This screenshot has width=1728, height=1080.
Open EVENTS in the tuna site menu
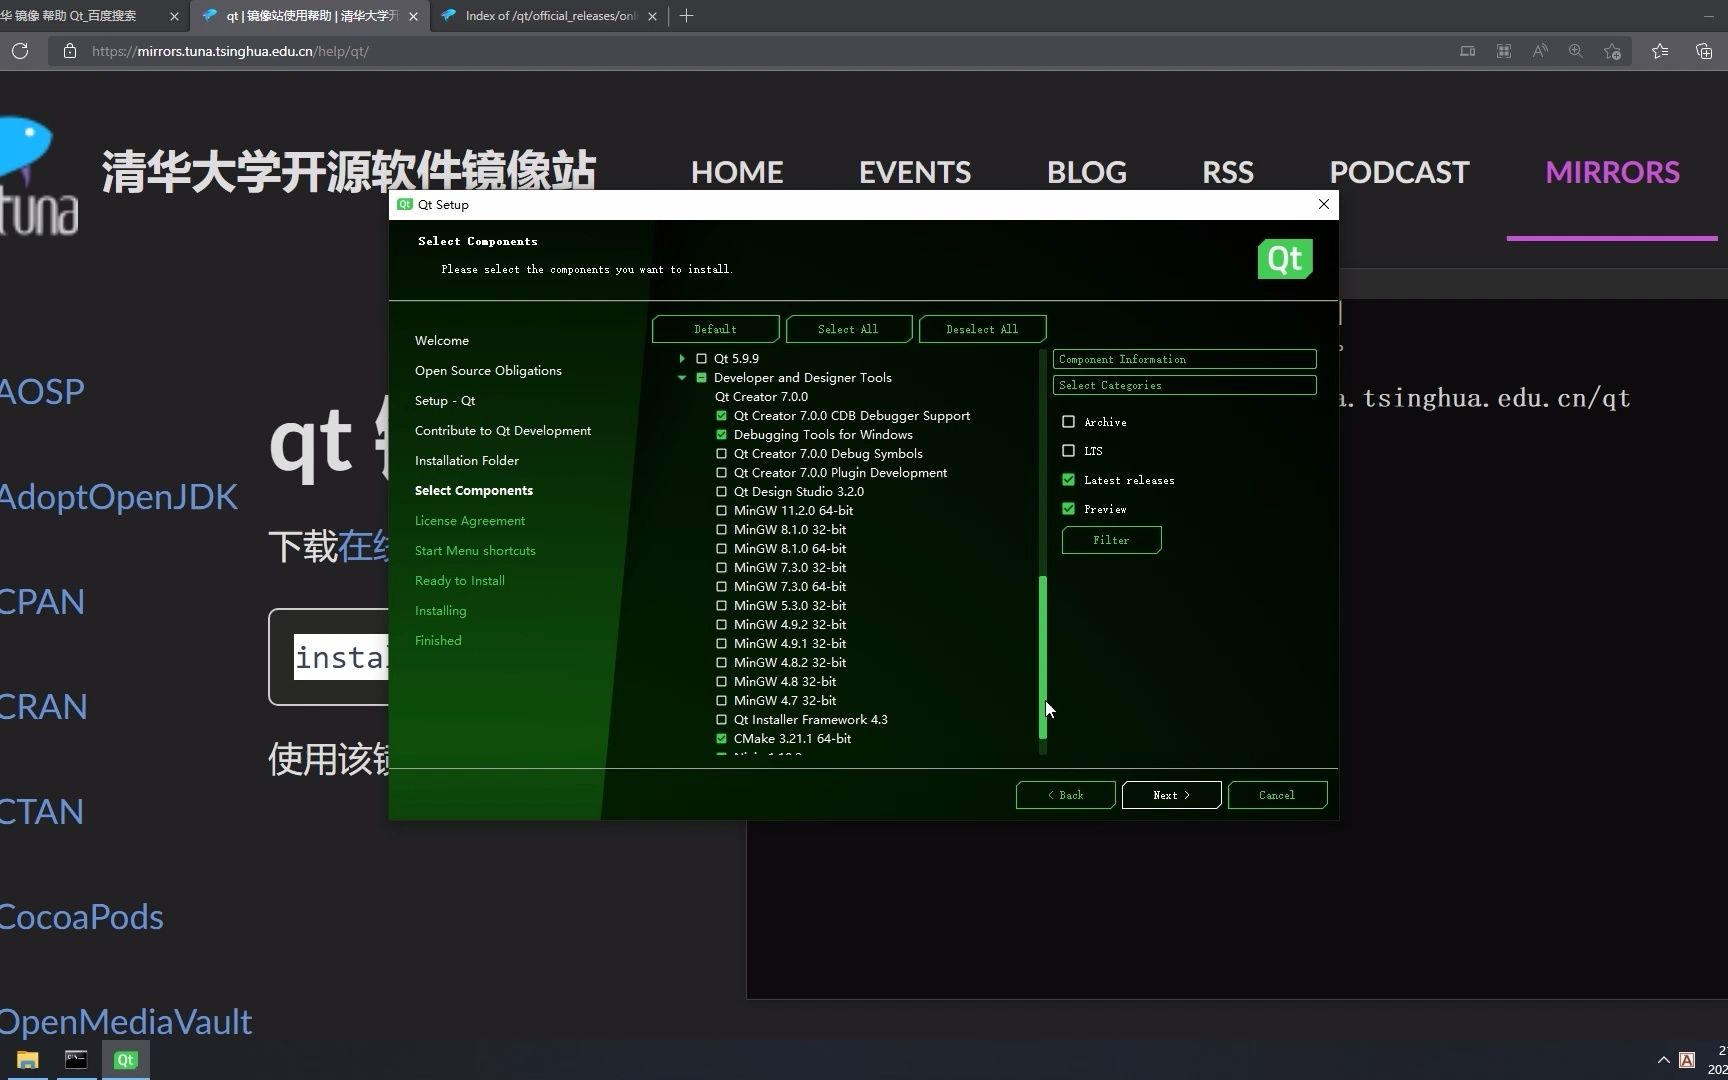[x=915, y=172]
